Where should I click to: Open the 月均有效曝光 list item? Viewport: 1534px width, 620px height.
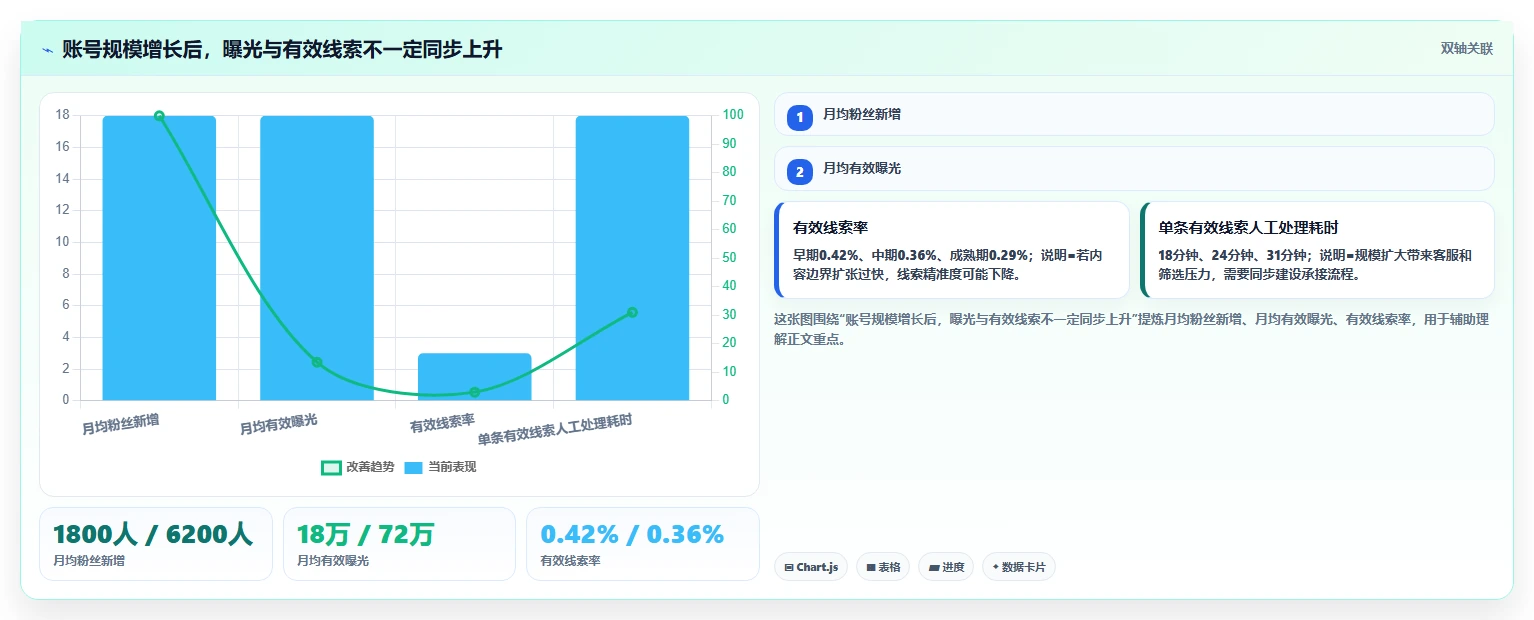[1134, 168]
